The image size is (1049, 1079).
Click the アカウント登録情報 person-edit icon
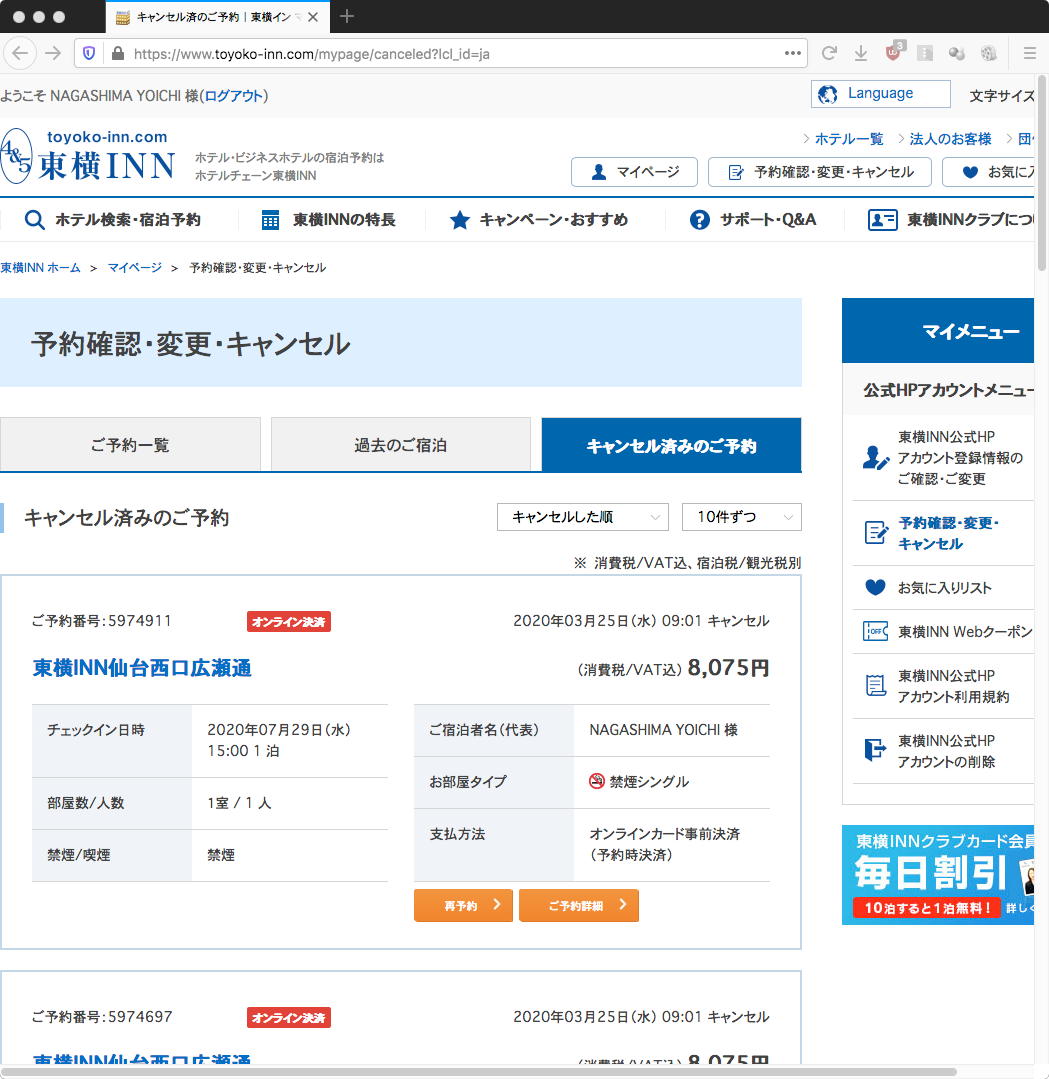(x=875, y=458)
